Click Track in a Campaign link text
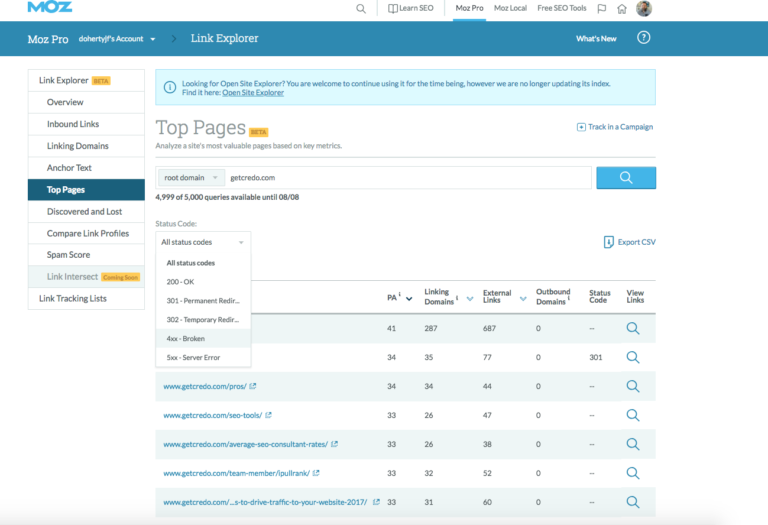 click(x=620, y=127)
